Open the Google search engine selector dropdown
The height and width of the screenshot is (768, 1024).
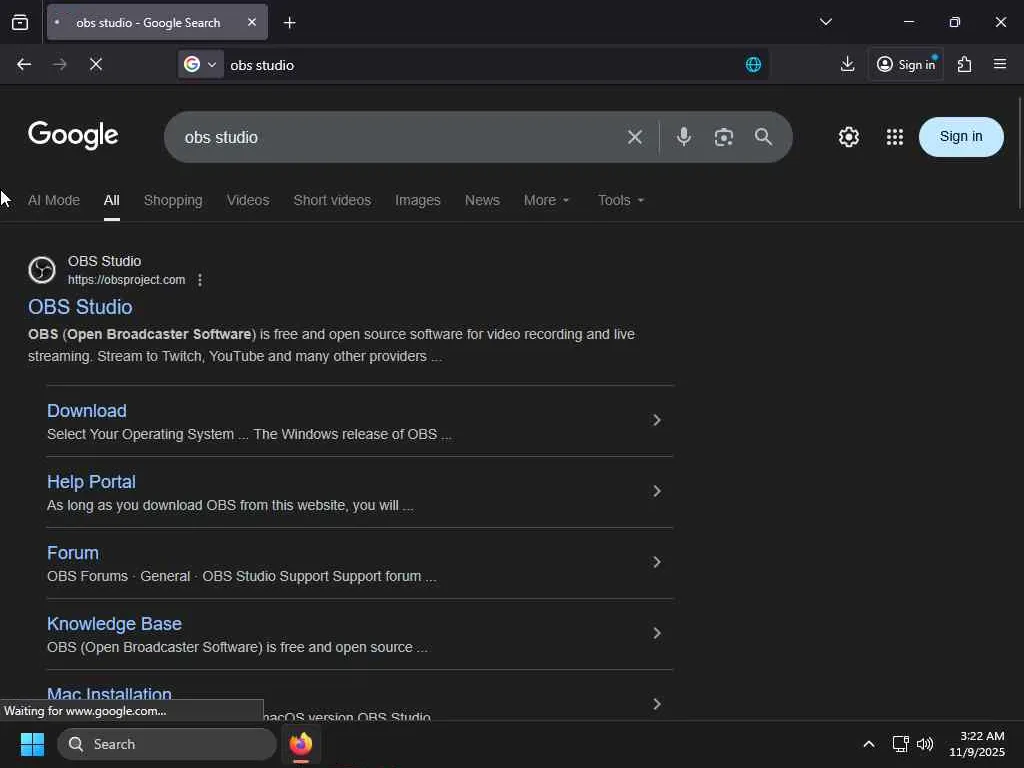[x=200, y=65]
